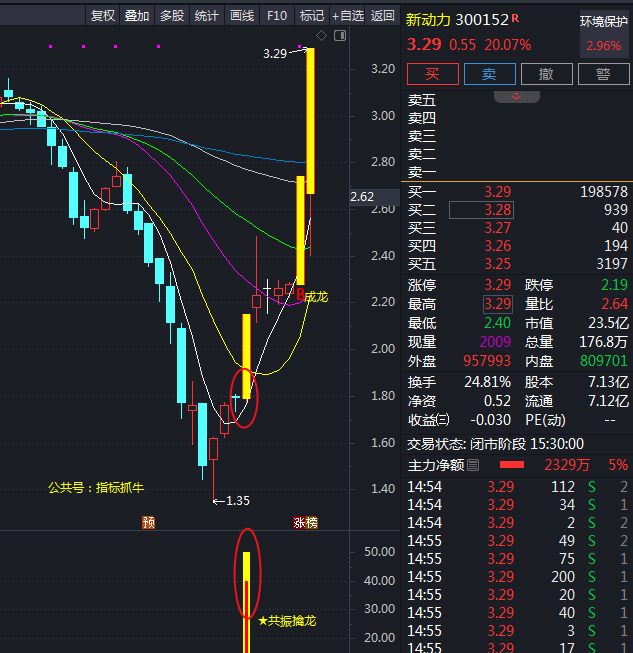Viewport: 633px width, 653px height.
Task: Click the R margin marker beside stock code
Action: [516, 18]
